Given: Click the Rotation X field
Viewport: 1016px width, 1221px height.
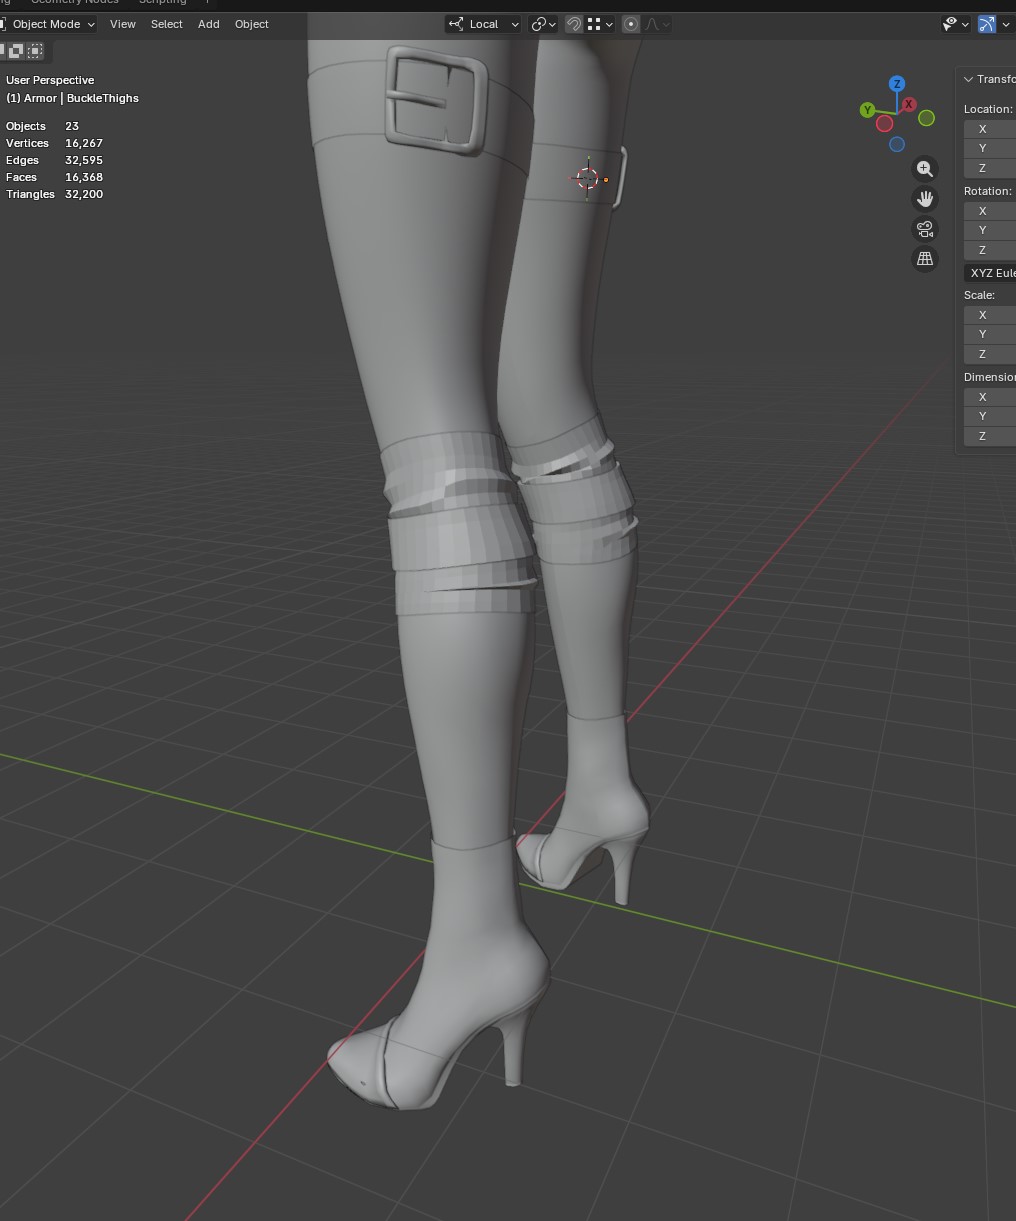Looking at the screenshot, I should click(x=990, y=211).
